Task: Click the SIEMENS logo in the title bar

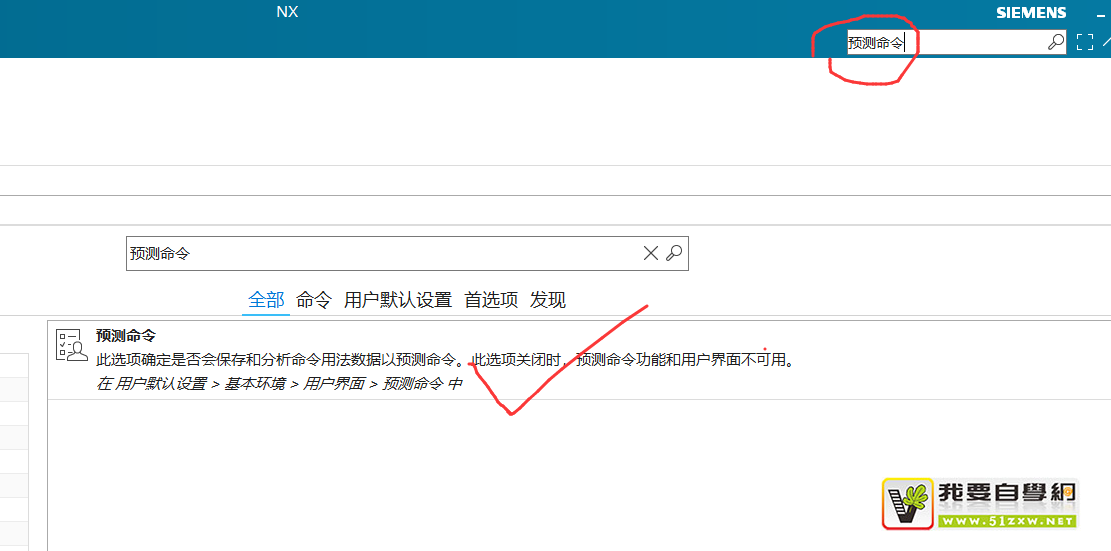Action: 1031,13
